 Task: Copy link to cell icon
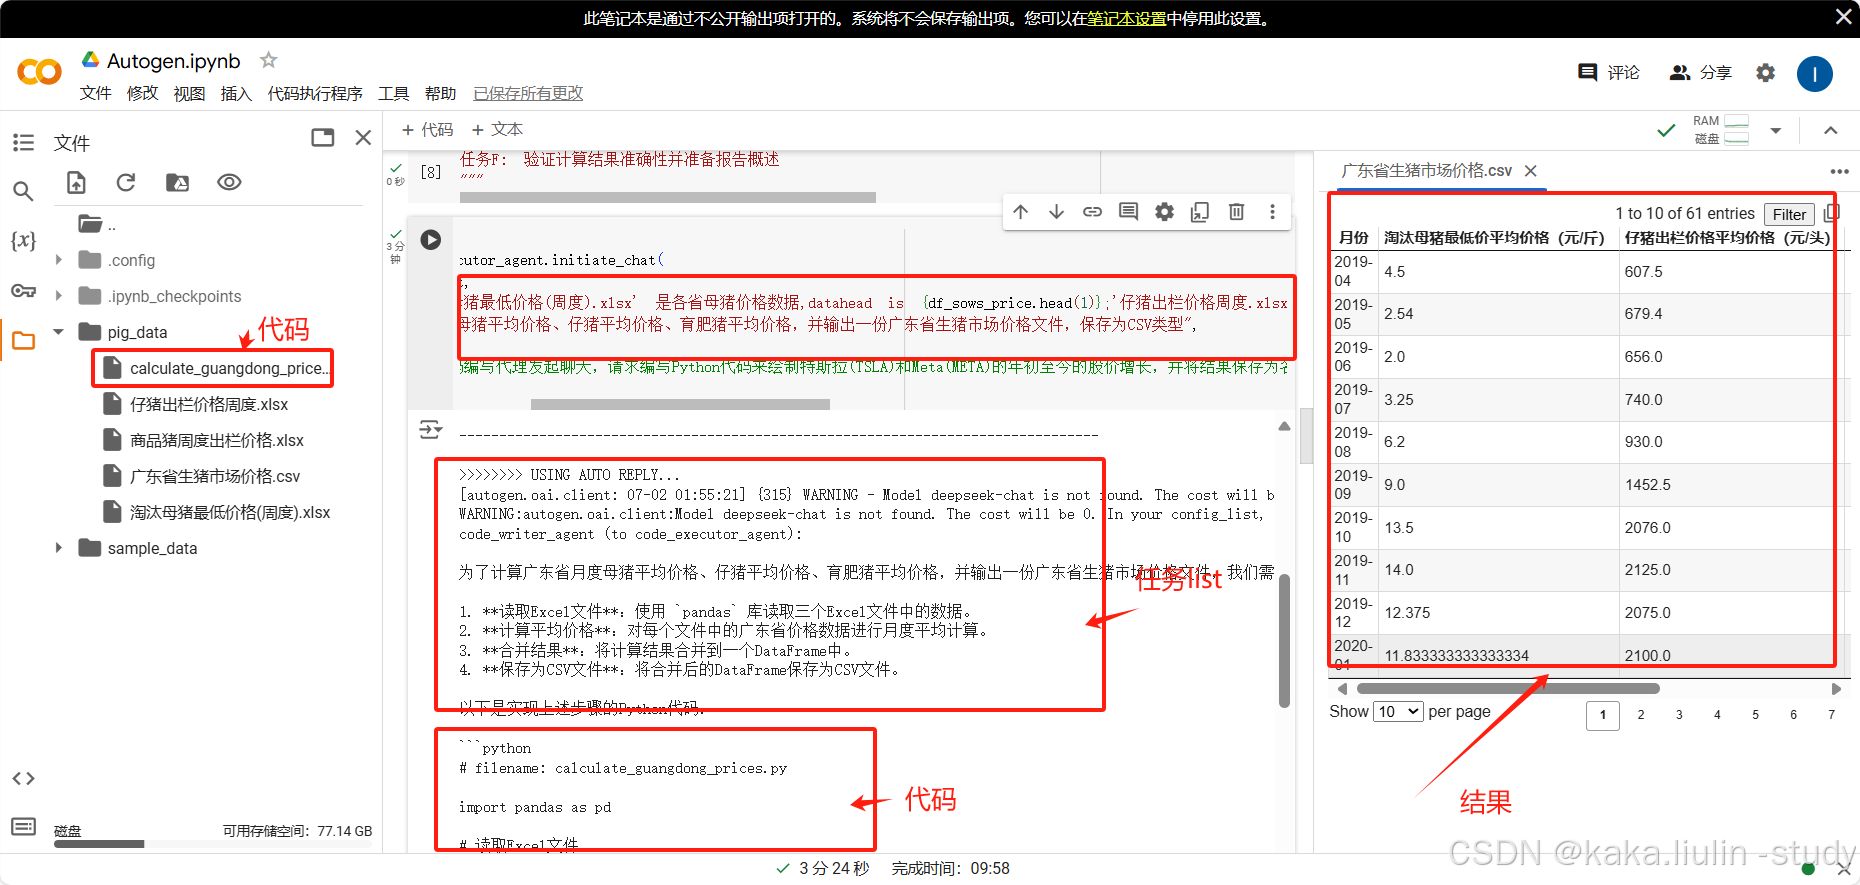click(1092, 212)
